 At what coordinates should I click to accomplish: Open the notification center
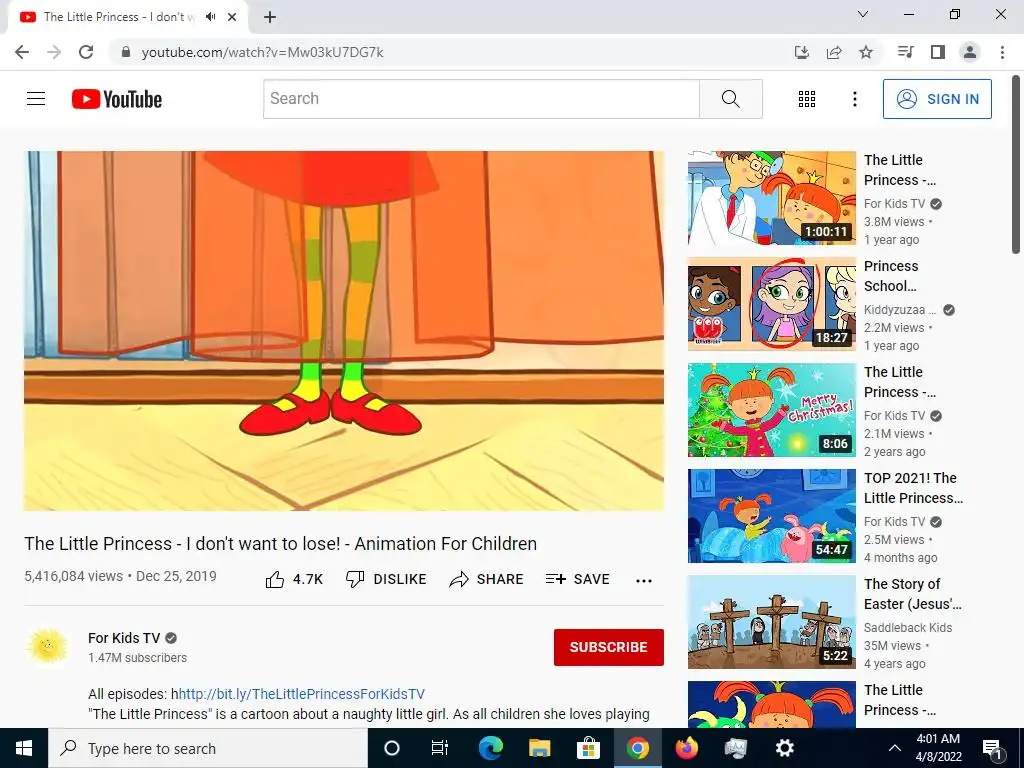click(x=993, y=748)
